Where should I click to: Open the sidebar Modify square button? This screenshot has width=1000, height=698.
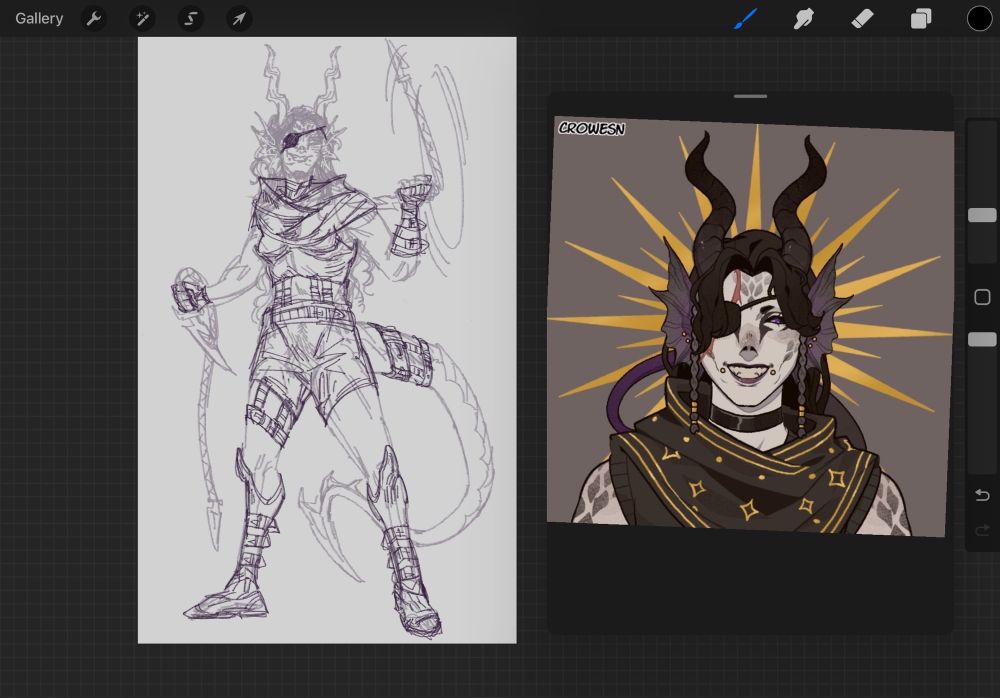(982, 297)
